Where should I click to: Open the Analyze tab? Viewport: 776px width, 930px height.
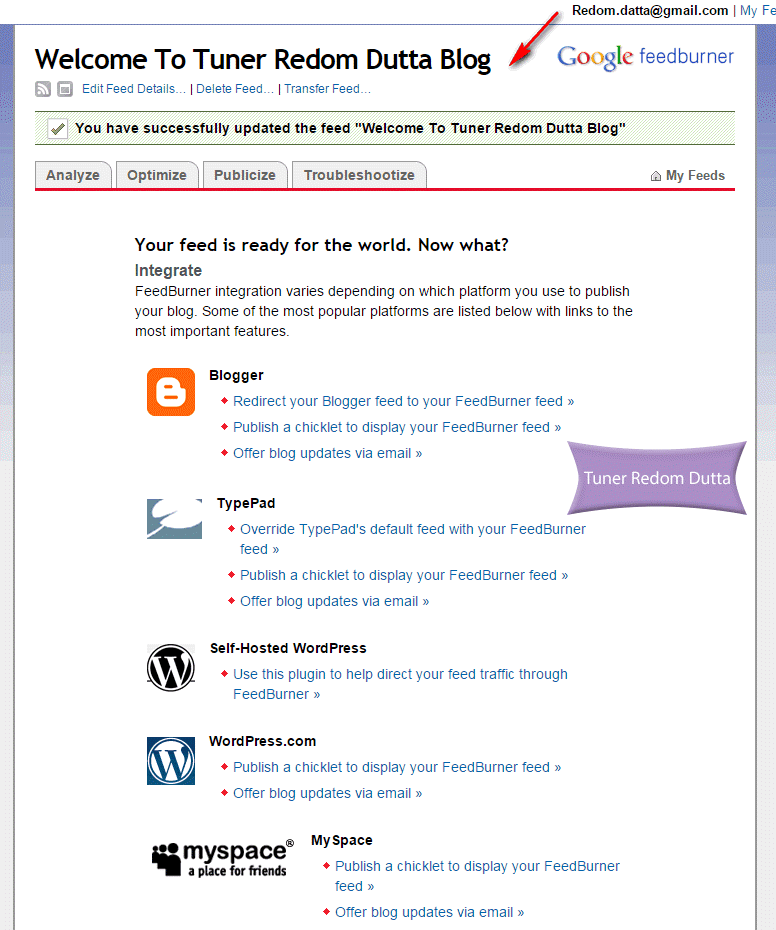pyautogui.click(x=73, y=176)
